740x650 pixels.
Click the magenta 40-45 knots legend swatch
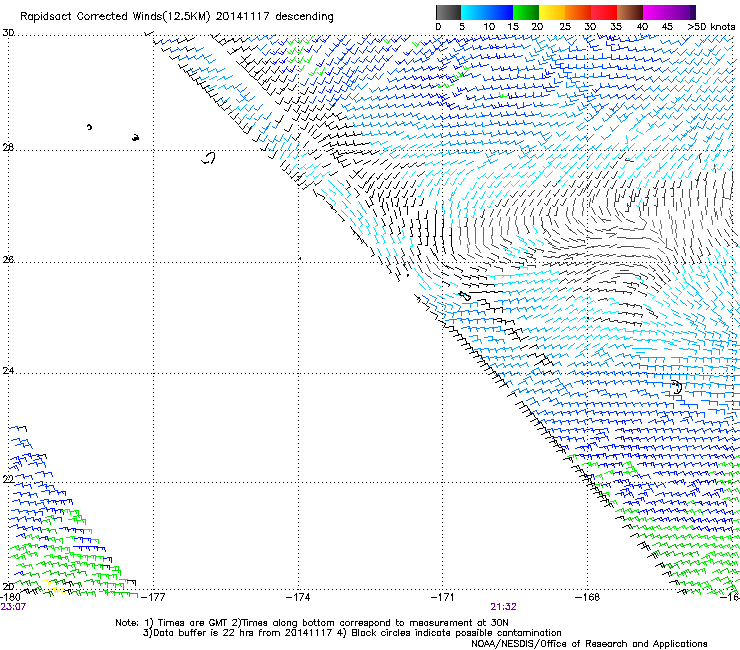tap(656, 12)
